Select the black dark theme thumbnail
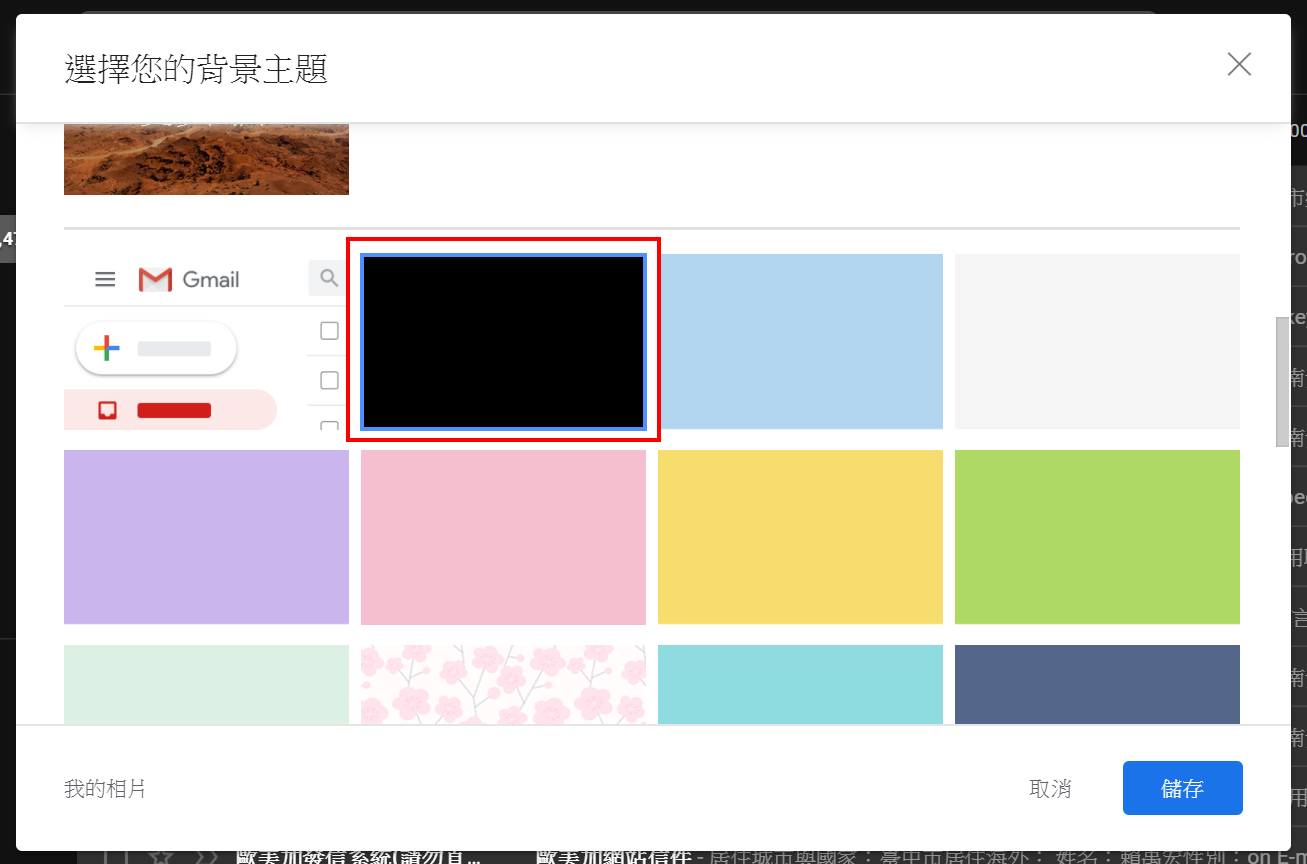The height and width of the screenshot is (864, 1307). [503, 341]
